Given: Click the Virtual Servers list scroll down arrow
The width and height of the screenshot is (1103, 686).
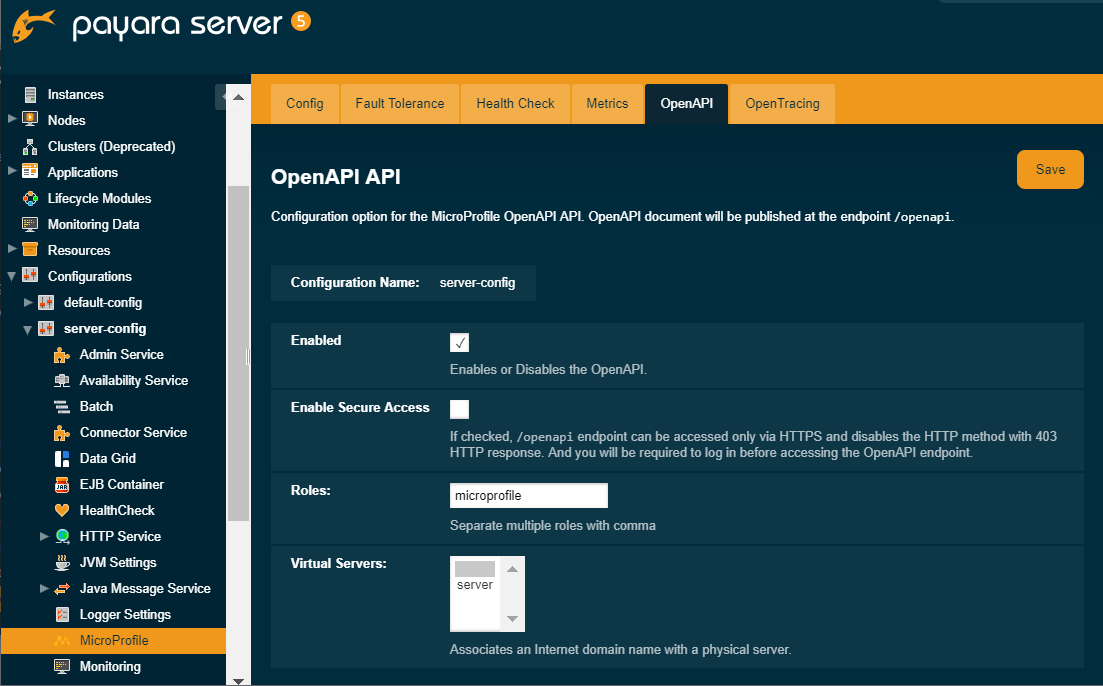Looking at the screenshot, I should coord(512,618).
